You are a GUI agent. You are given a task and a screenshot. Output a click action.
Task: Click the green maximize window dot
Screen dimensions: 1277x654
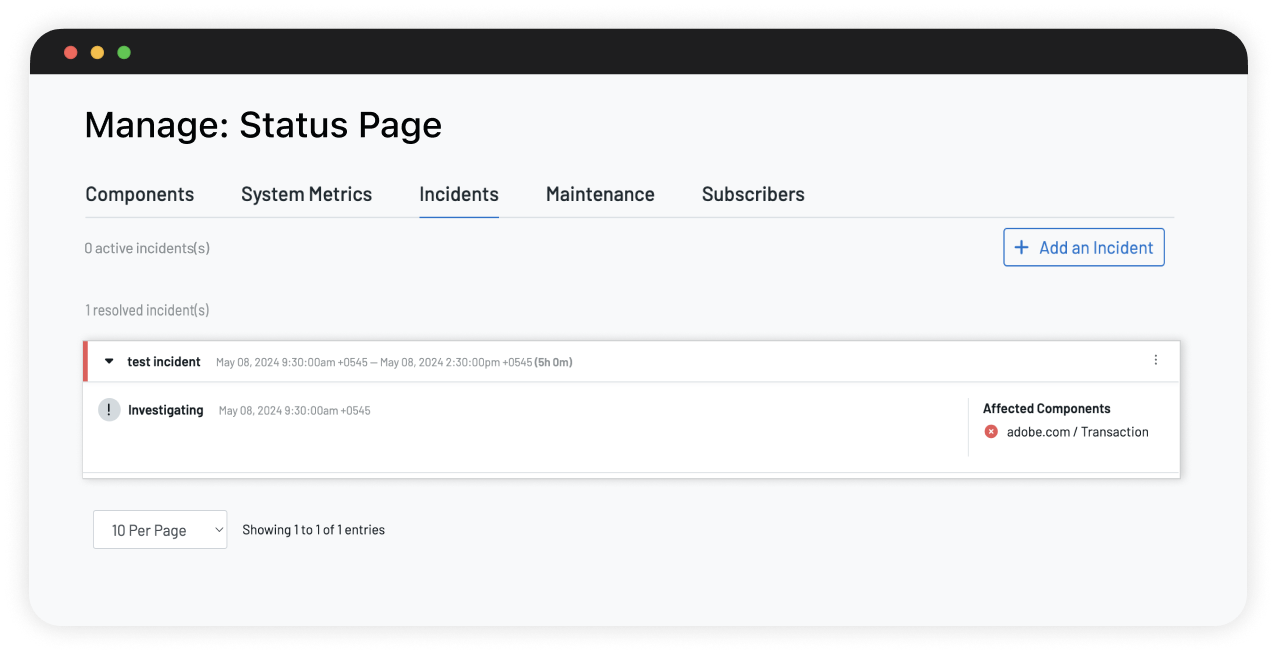pos(124,52)
